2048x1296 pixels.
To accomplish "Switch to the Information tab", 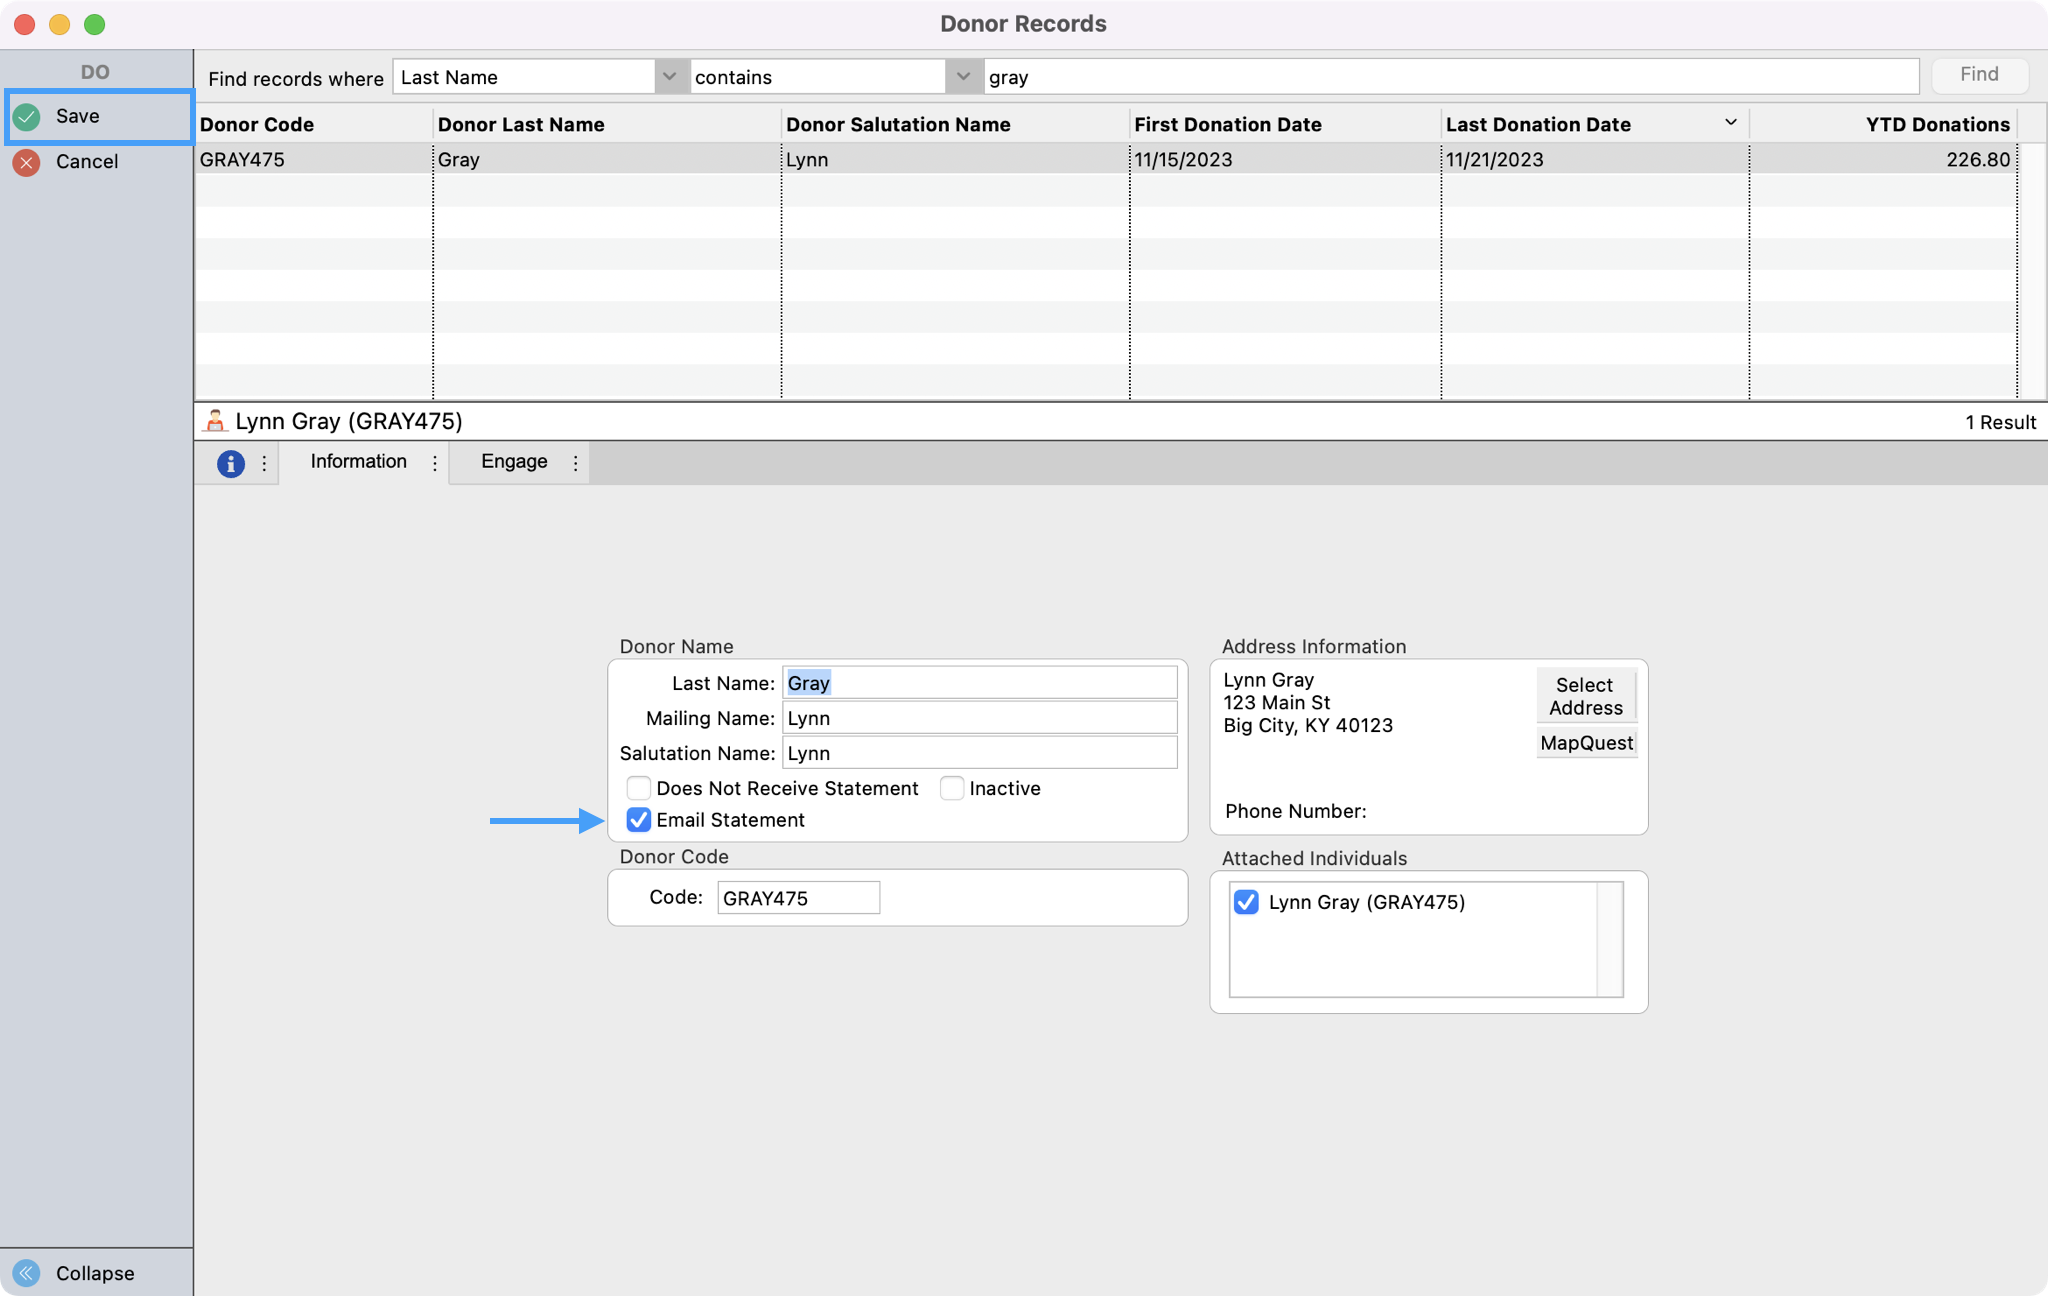I will click(x=358, y=461).
